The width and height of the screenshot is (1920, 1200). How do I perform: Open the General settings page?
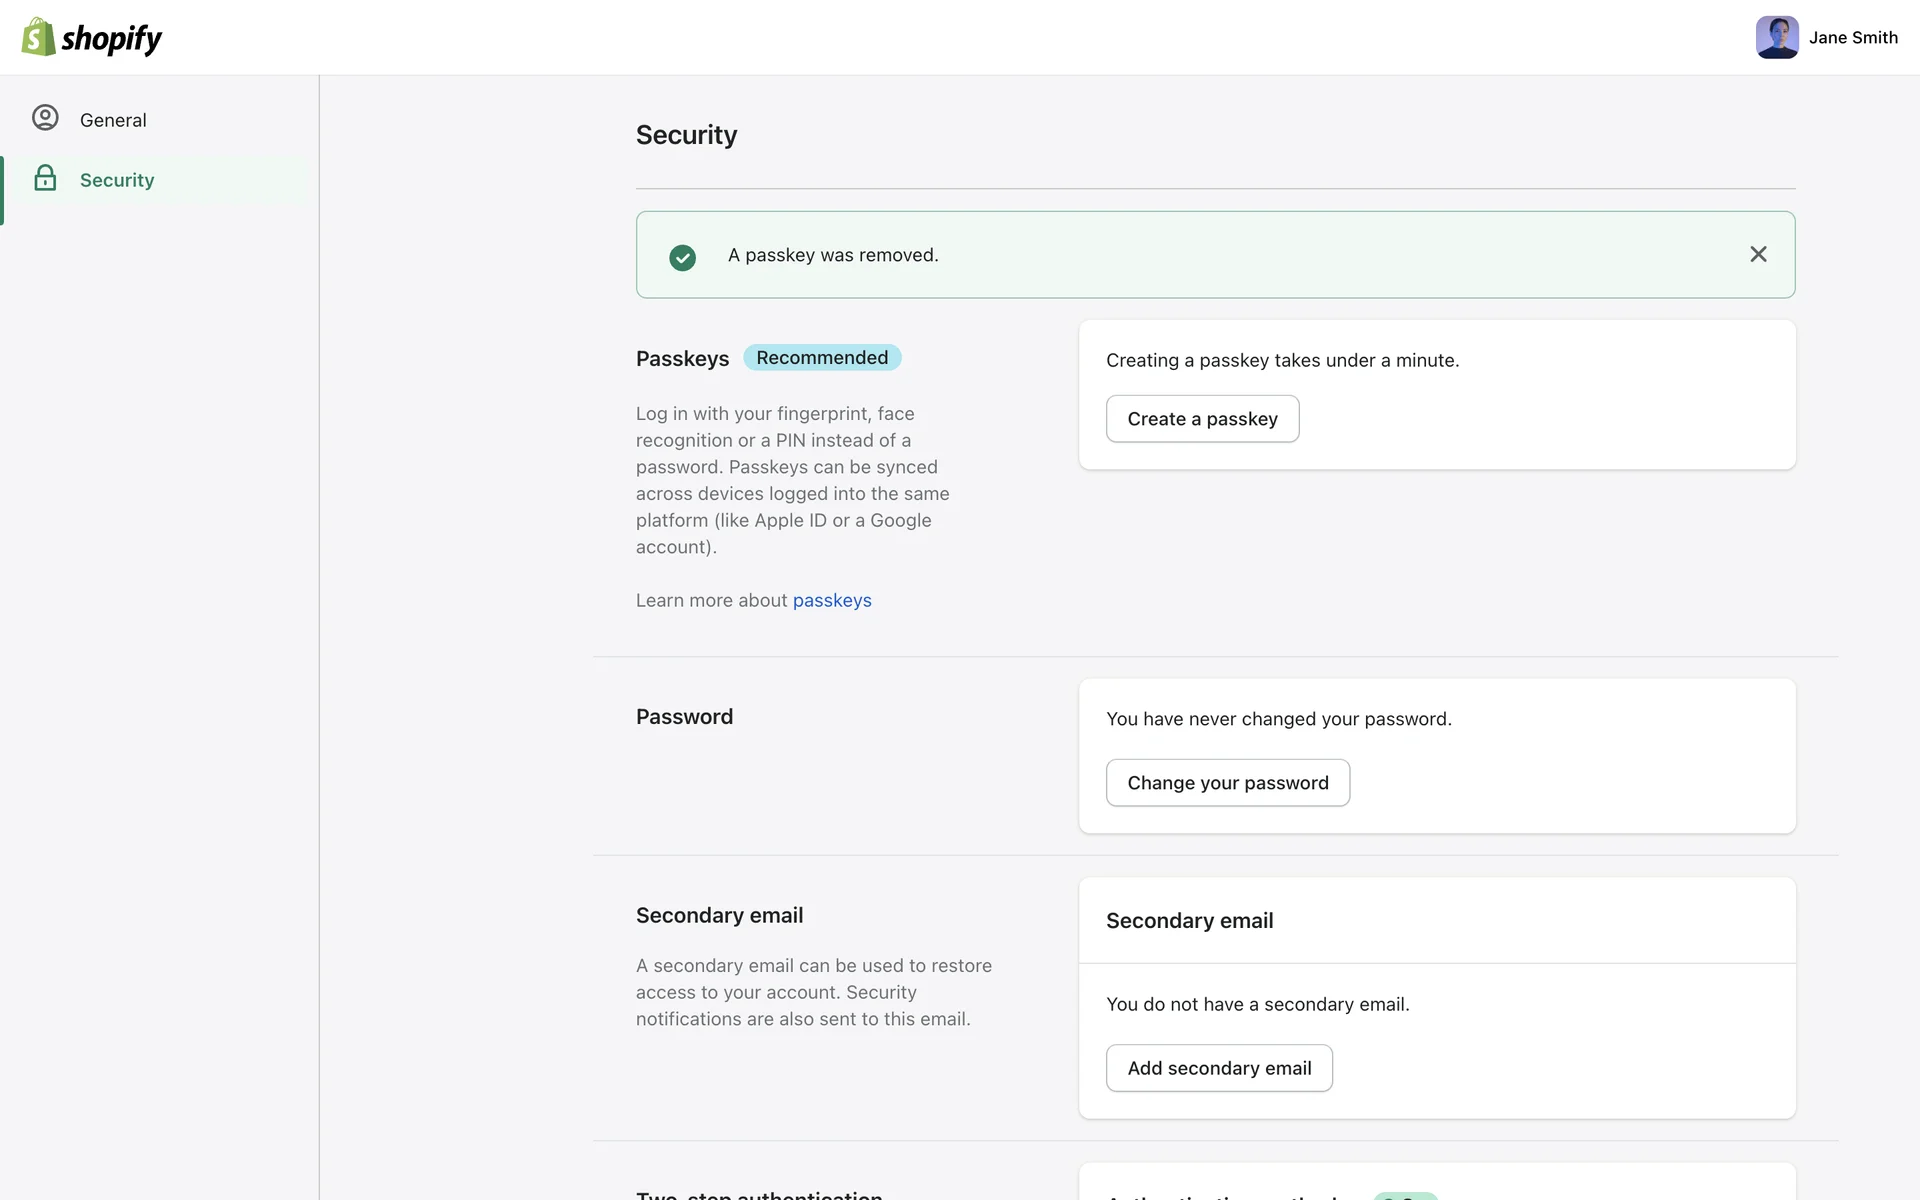(x=113, y=120)
